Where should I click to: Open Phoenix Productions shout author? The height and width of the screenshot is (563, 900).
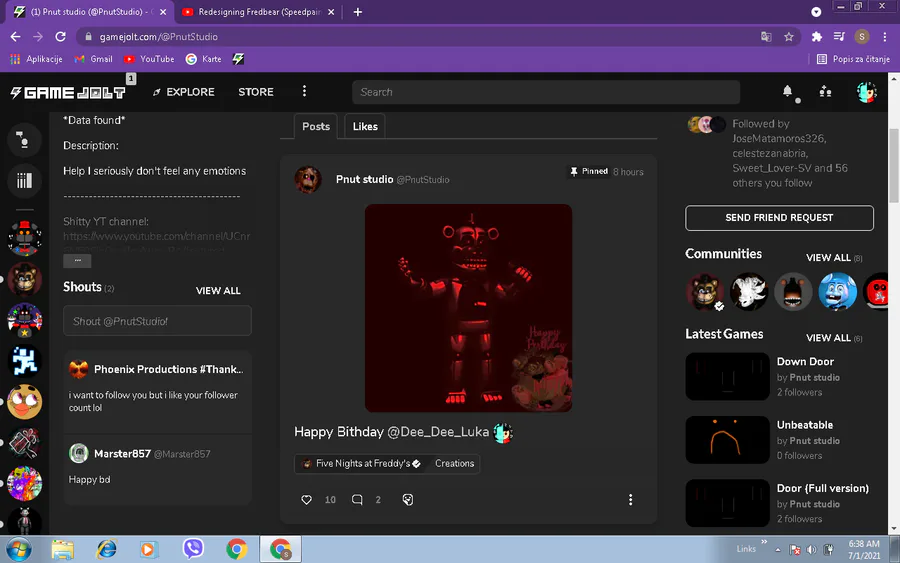point(169,370)
